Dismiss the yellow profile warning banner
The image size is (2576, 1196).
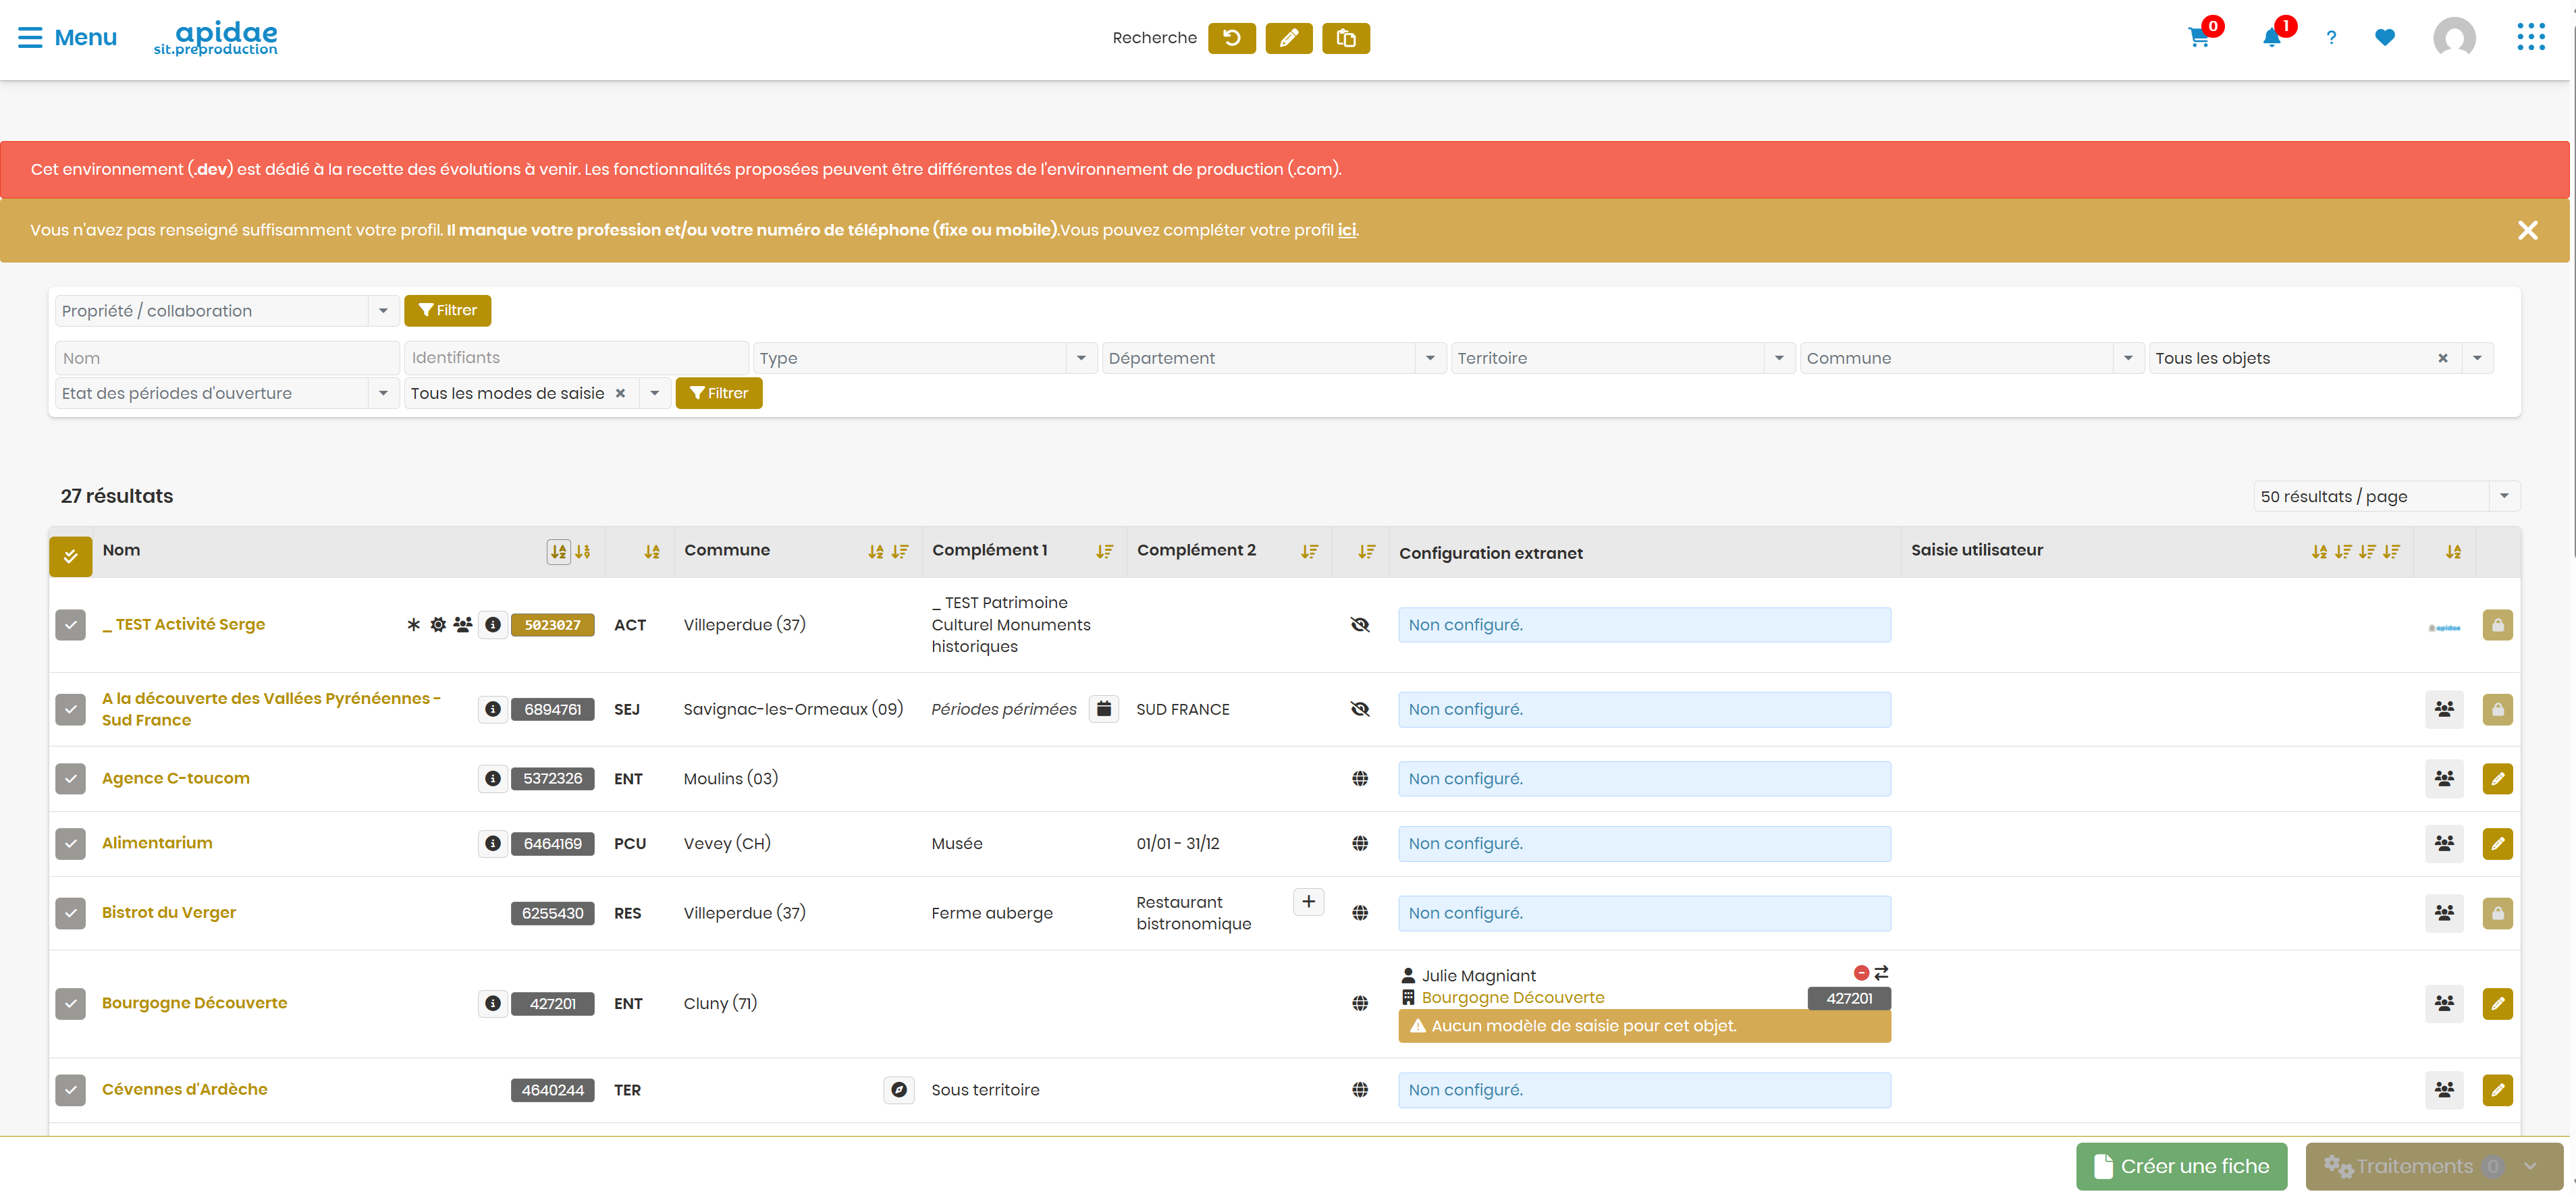[x=2527, y=230]
